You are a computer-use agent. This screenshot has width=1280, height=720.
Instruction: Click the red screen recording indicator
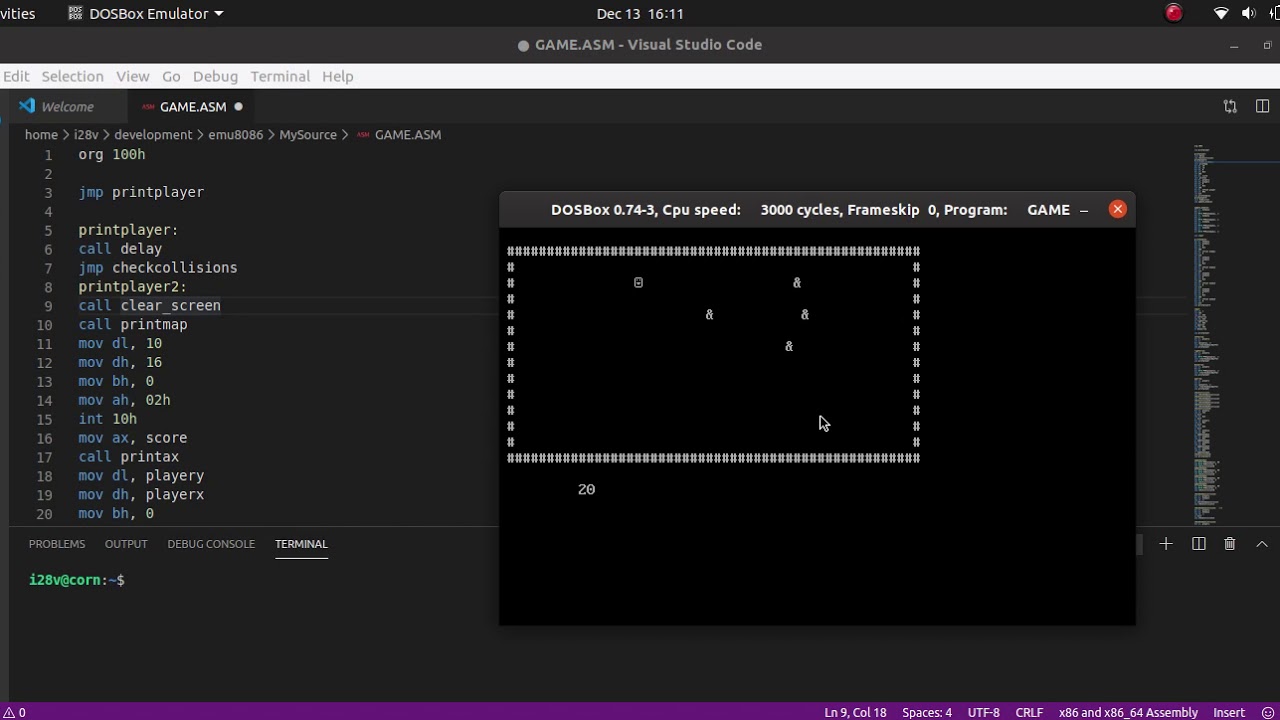tap(1174, 13)
